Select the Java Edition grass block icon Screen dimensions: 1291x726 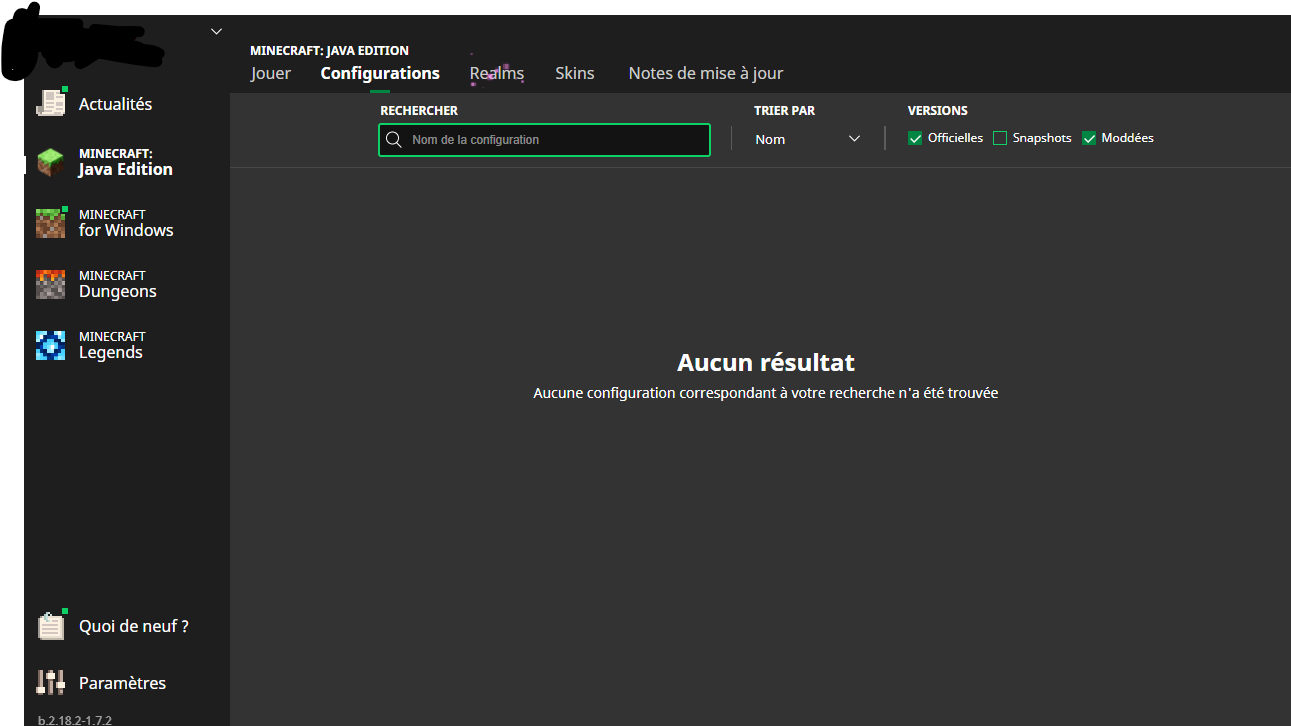click(50, 162)
